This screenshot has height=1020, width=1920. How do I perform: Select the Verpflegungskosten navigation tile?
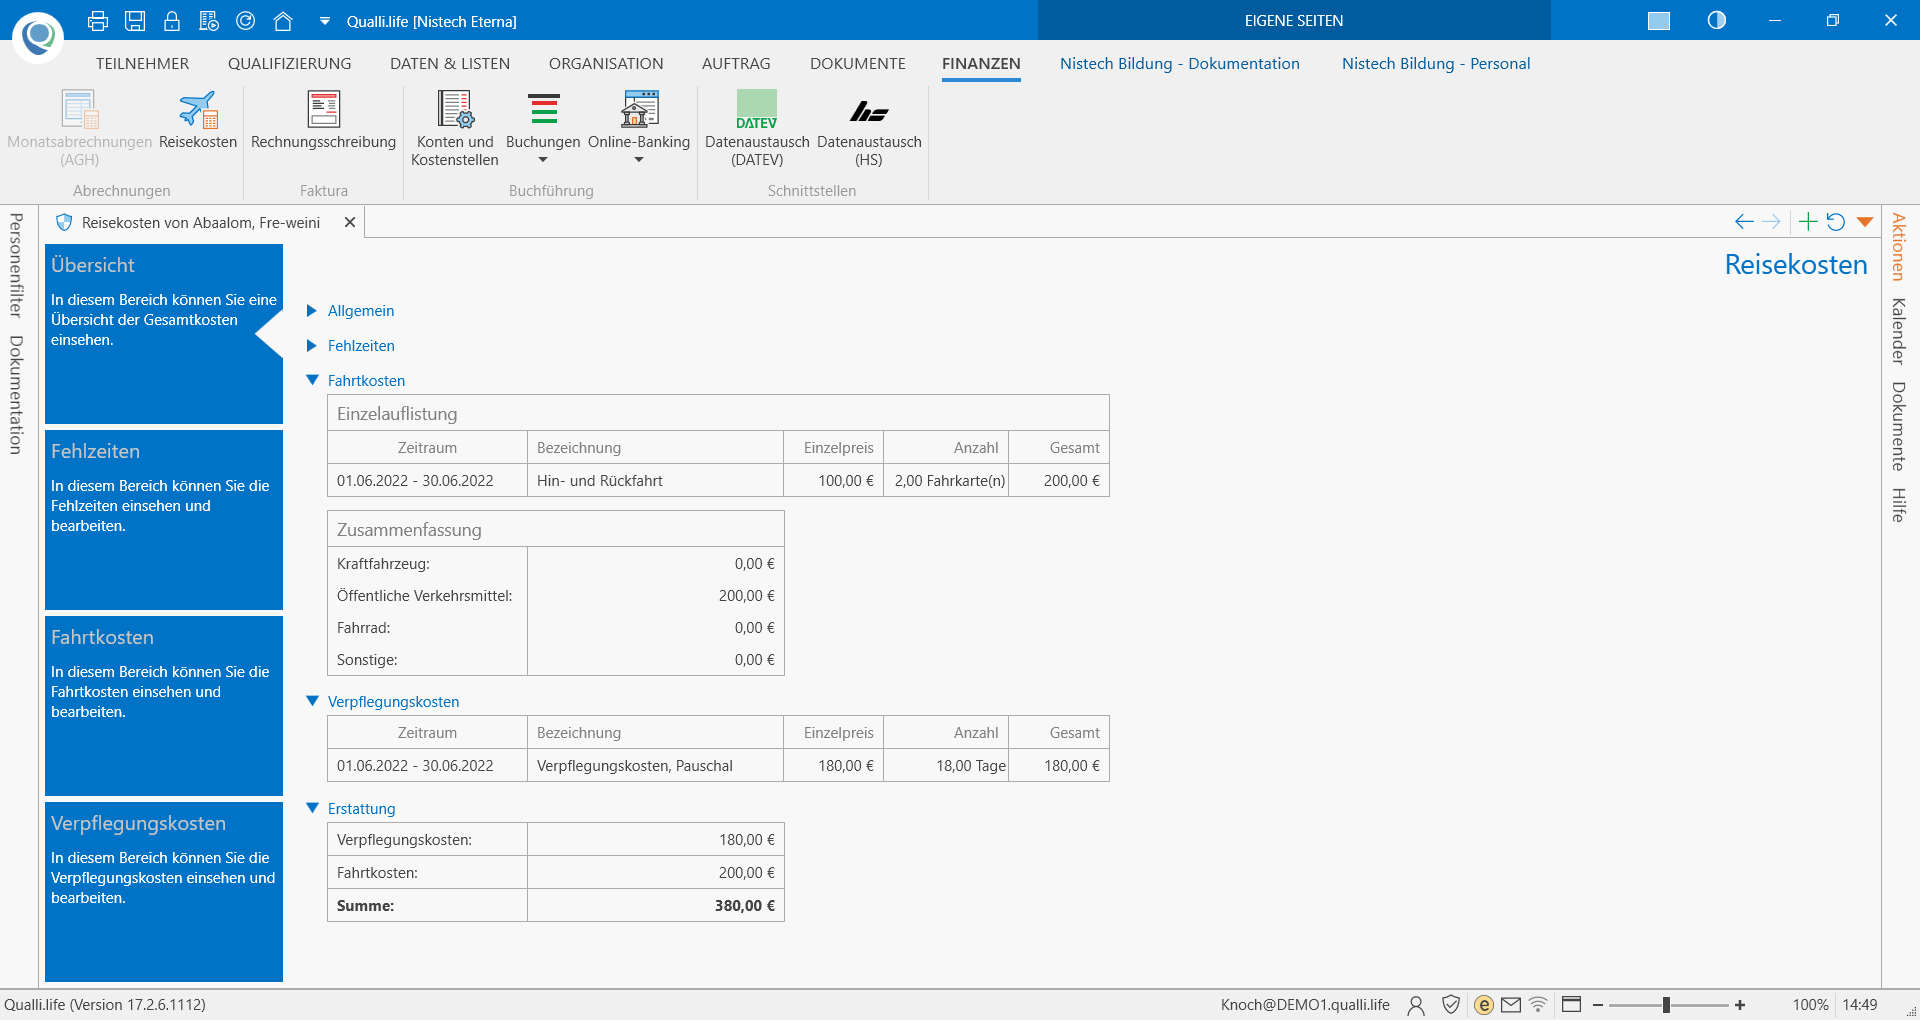tap(164, 892)
